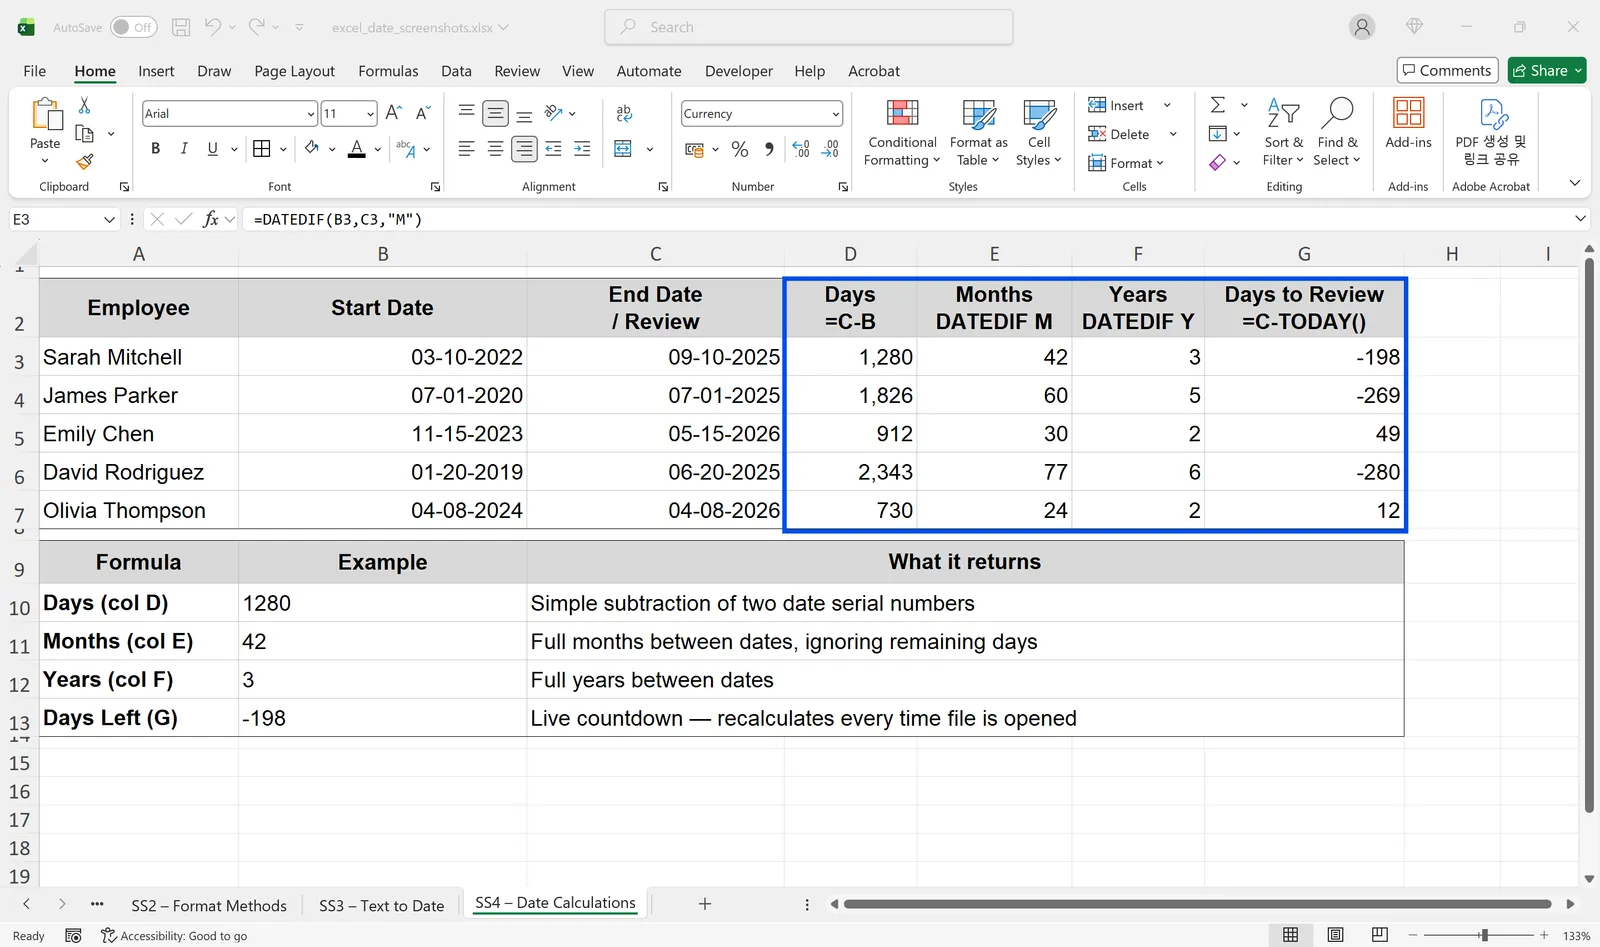Image resolution: width=1600 pixels, height=947 pixels.
Task: Open the Currency number format dropdown
Action: [x=835, y=114]
